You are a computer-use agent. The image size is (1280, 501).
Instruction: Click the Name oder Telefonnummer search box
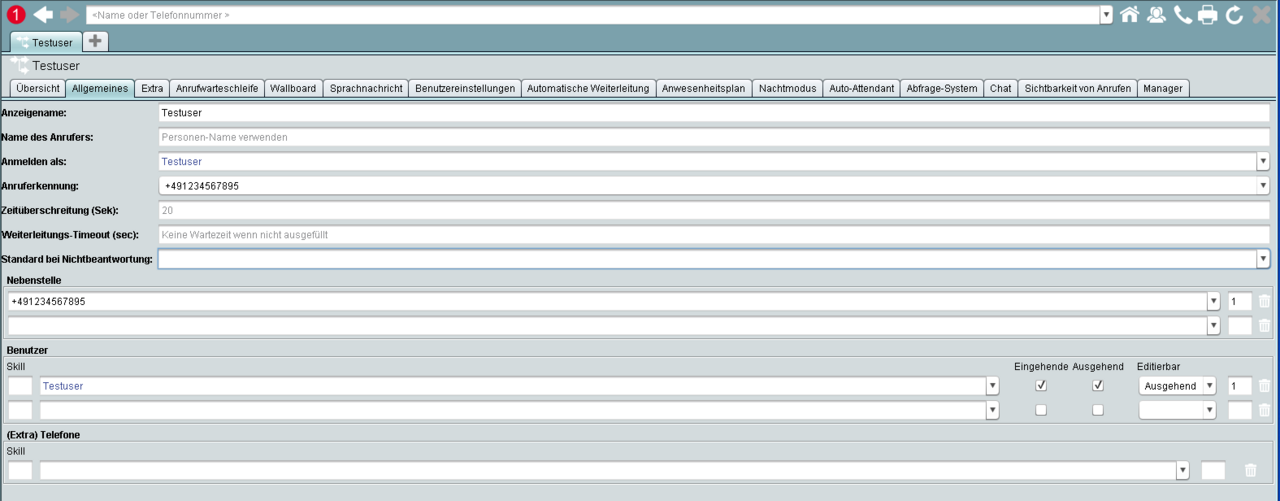[592, 15]
